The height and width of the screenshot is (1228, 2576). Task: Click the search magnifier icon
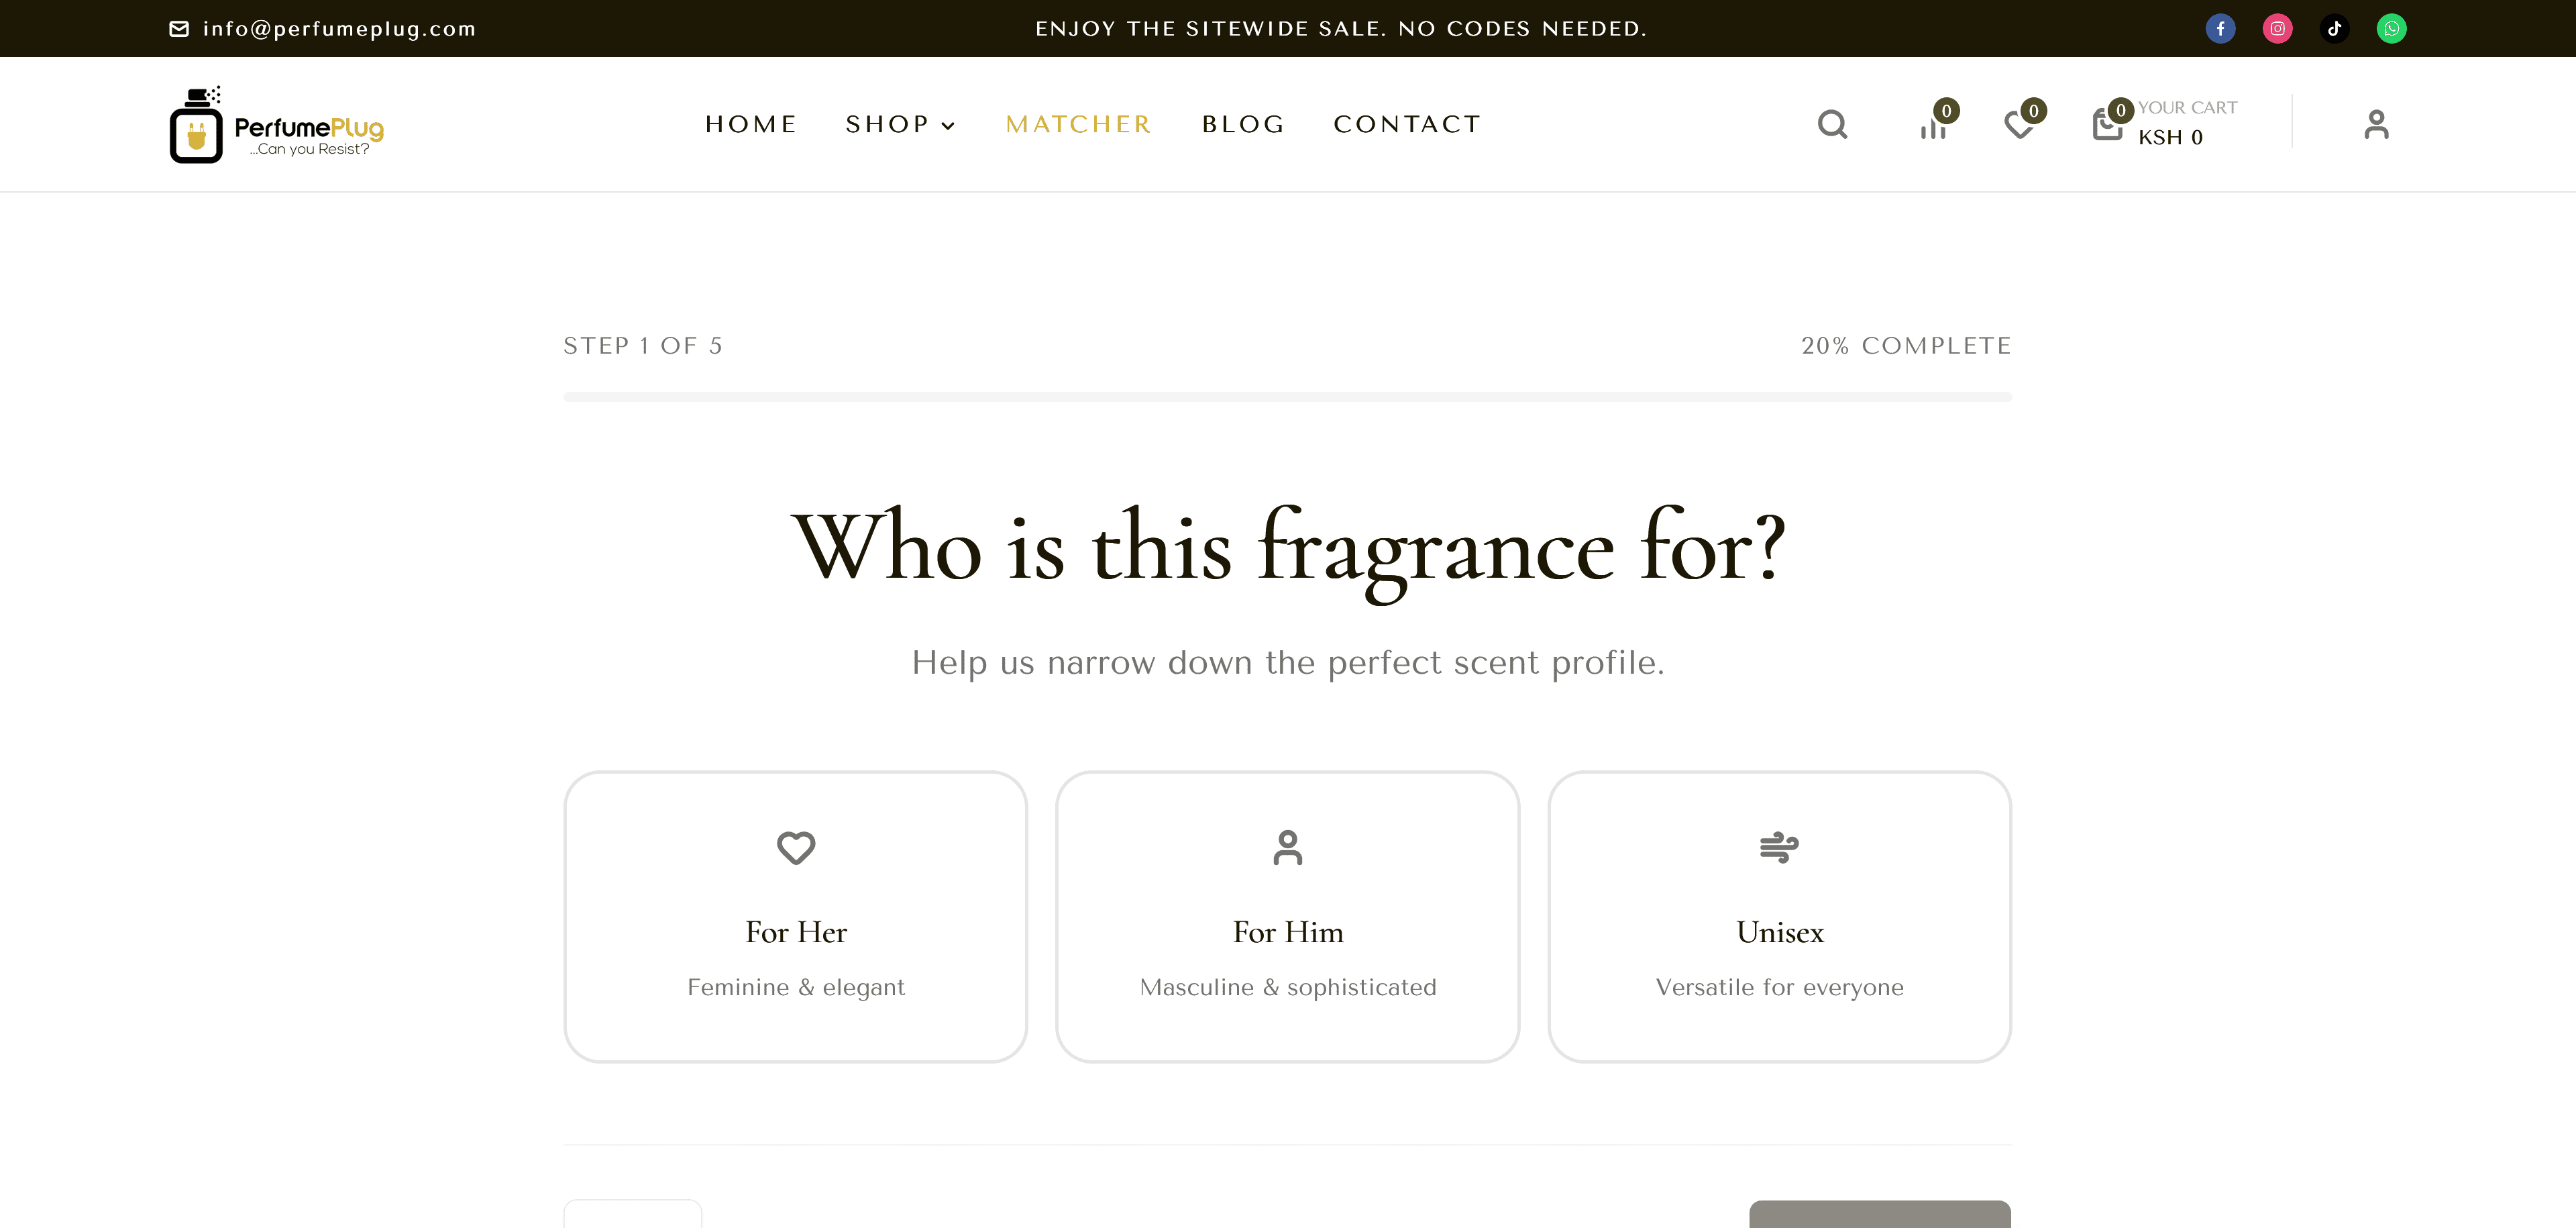(x=1832, y=124)
